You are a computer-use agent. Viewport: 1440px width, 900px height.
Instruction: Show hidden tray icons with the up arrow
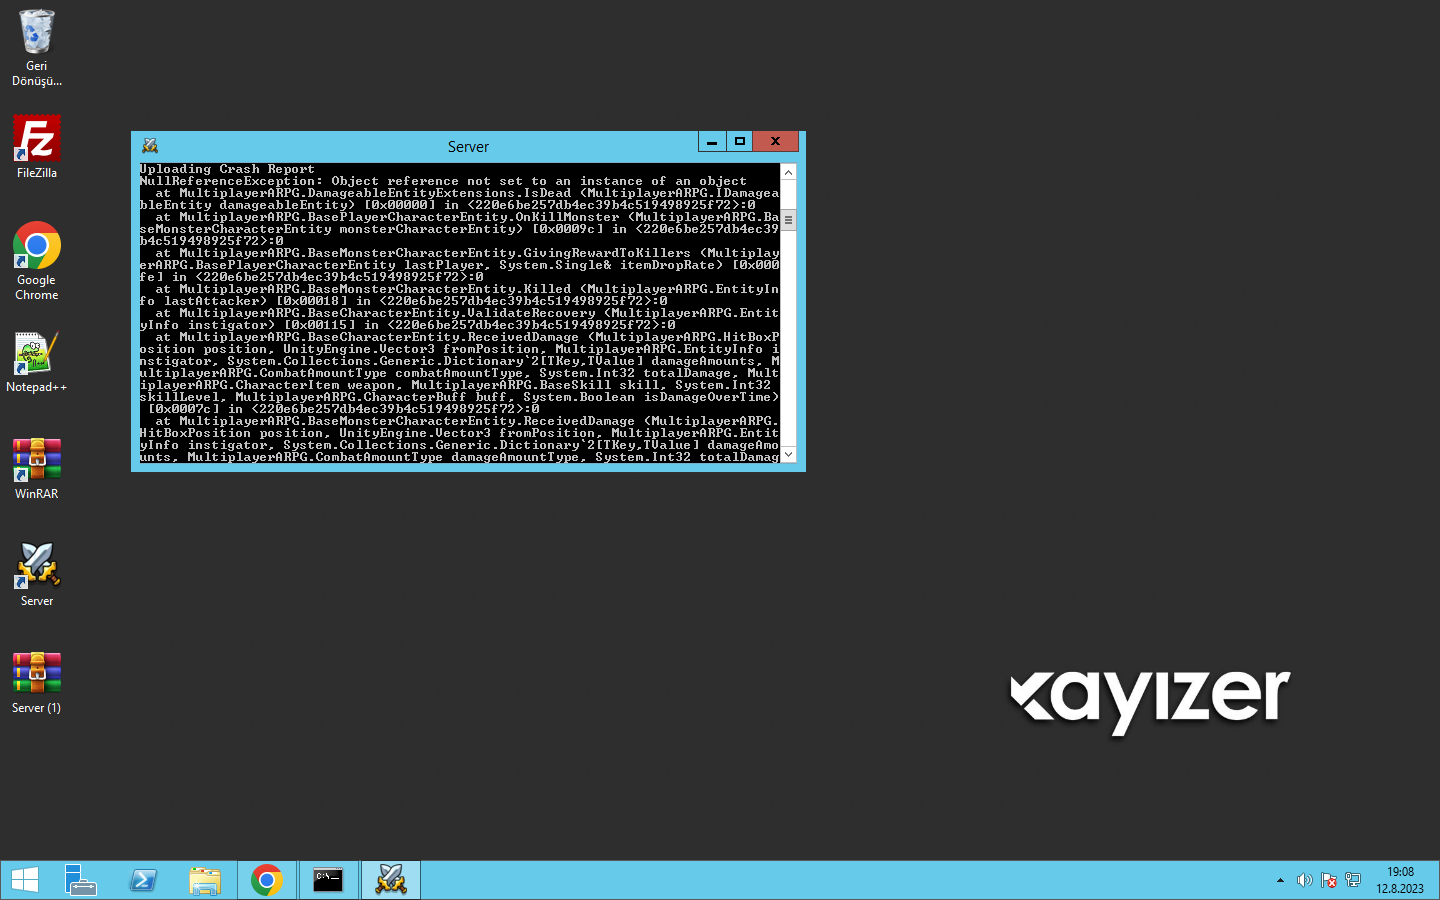coord(1280,880)
